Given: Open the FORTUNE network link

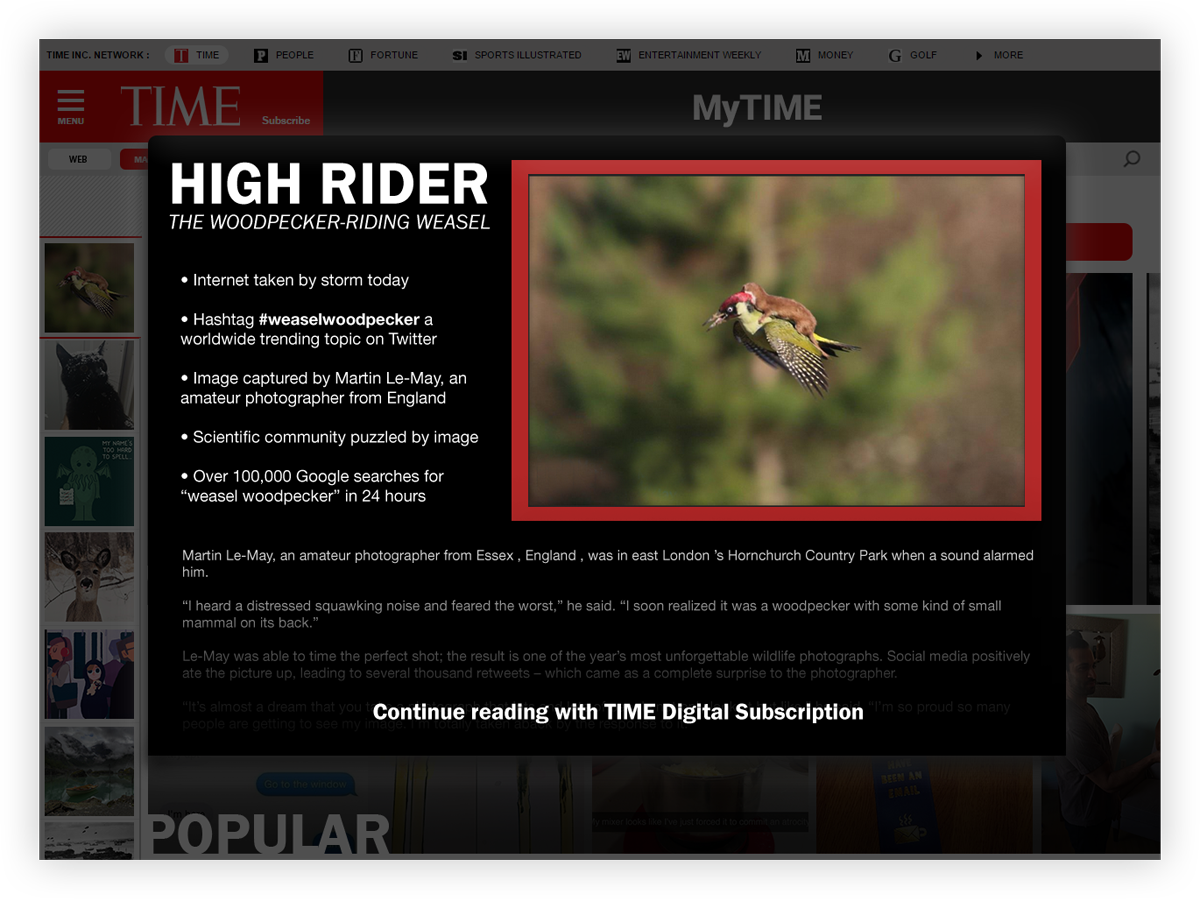Looking at the screenshot, I should click(x=394, y=56).
